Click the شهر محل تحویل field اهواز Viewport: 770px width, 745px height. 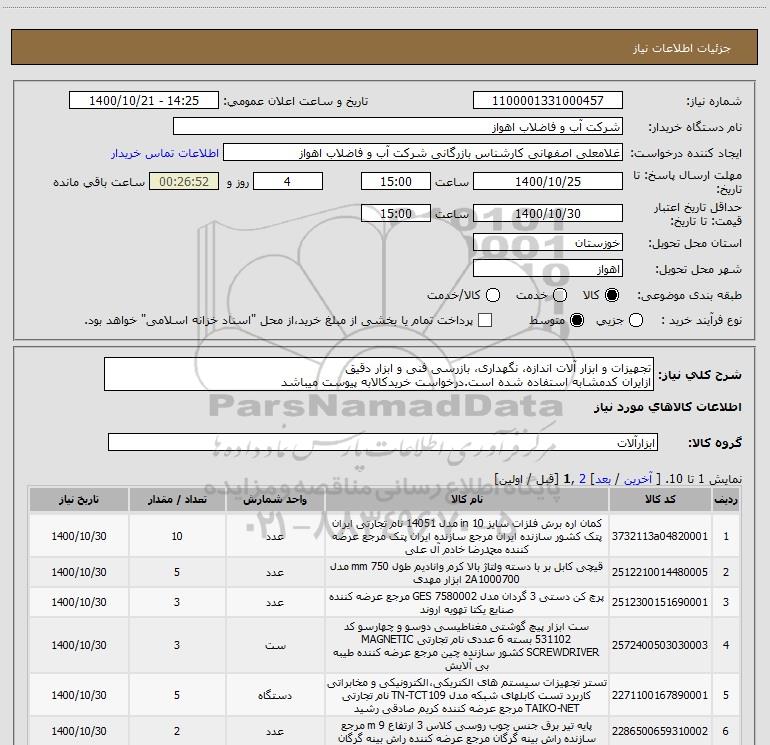coord(548,269)
